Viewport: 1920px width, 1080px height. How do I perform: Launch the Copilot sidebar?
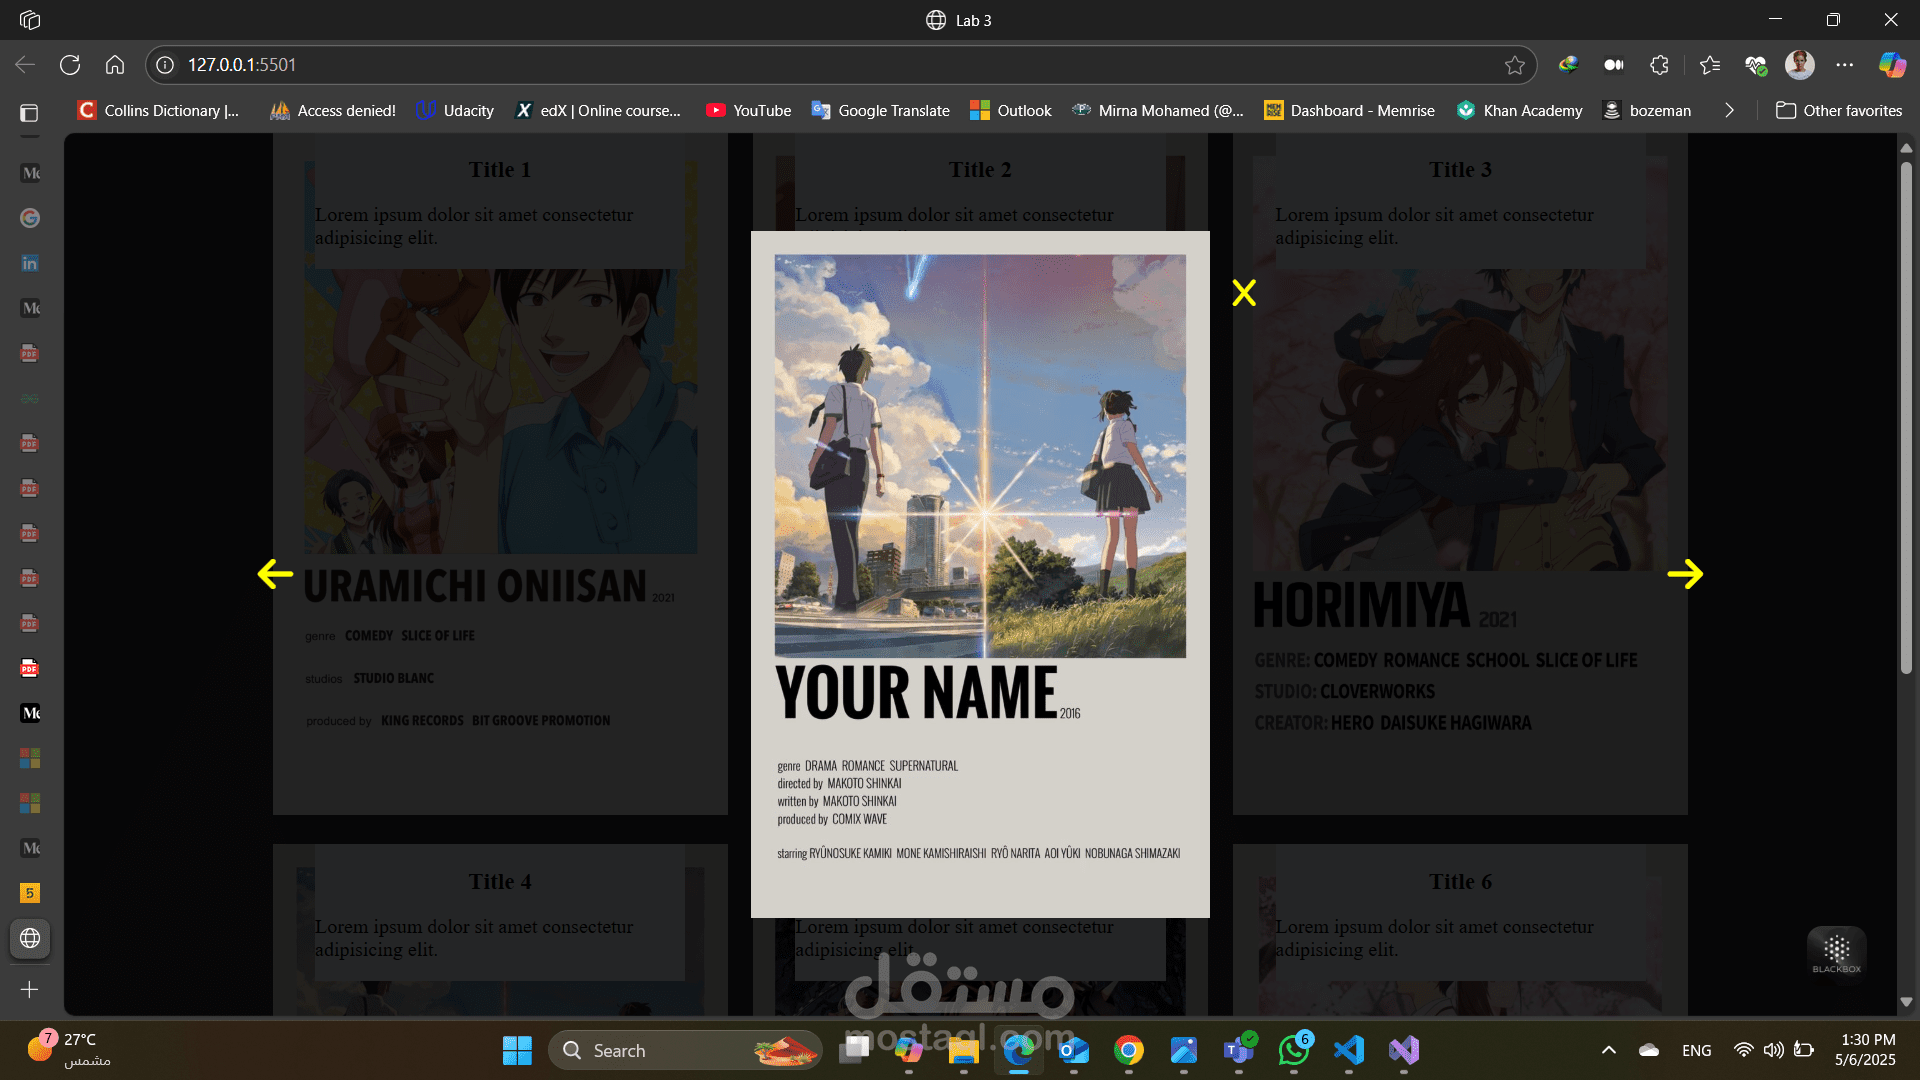(x=1892, y=65)
